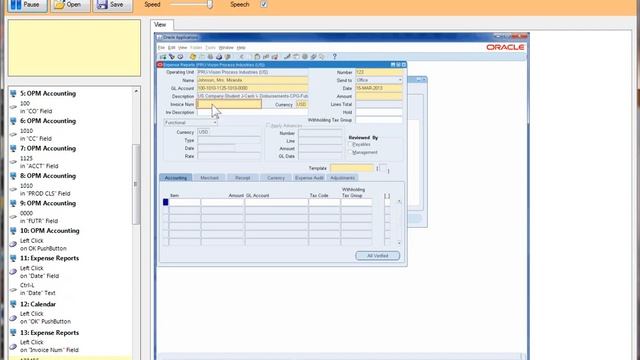Click the Speed slider handle
Image resolution: width=640 pixels, height=360 pixels.
point(210,4)
